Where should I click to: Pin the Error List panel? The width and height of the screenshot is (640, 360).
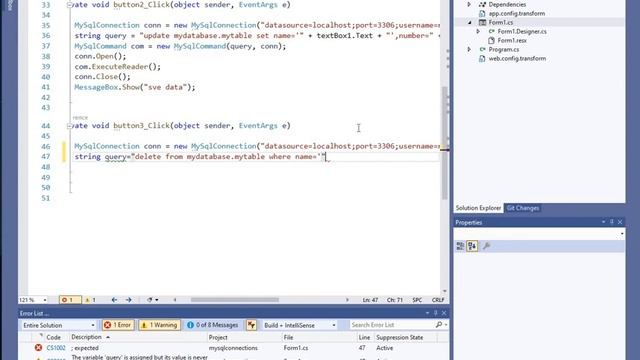(x=436, y=313)
